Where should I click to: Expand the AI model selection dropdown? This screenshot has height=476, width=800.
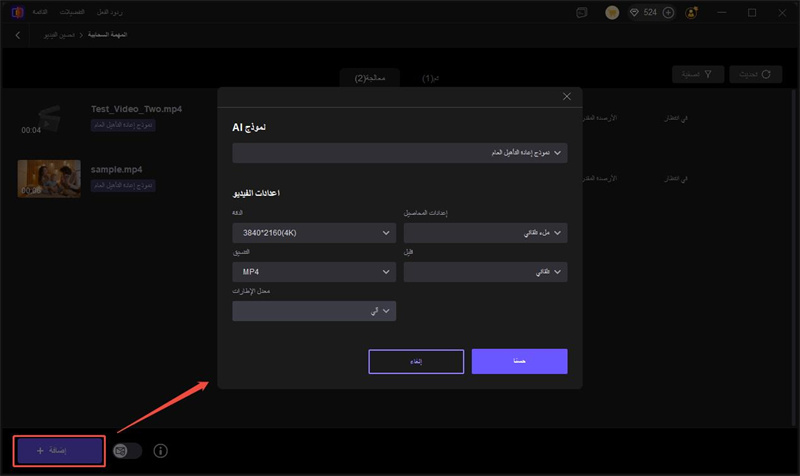tap(399, 153)
